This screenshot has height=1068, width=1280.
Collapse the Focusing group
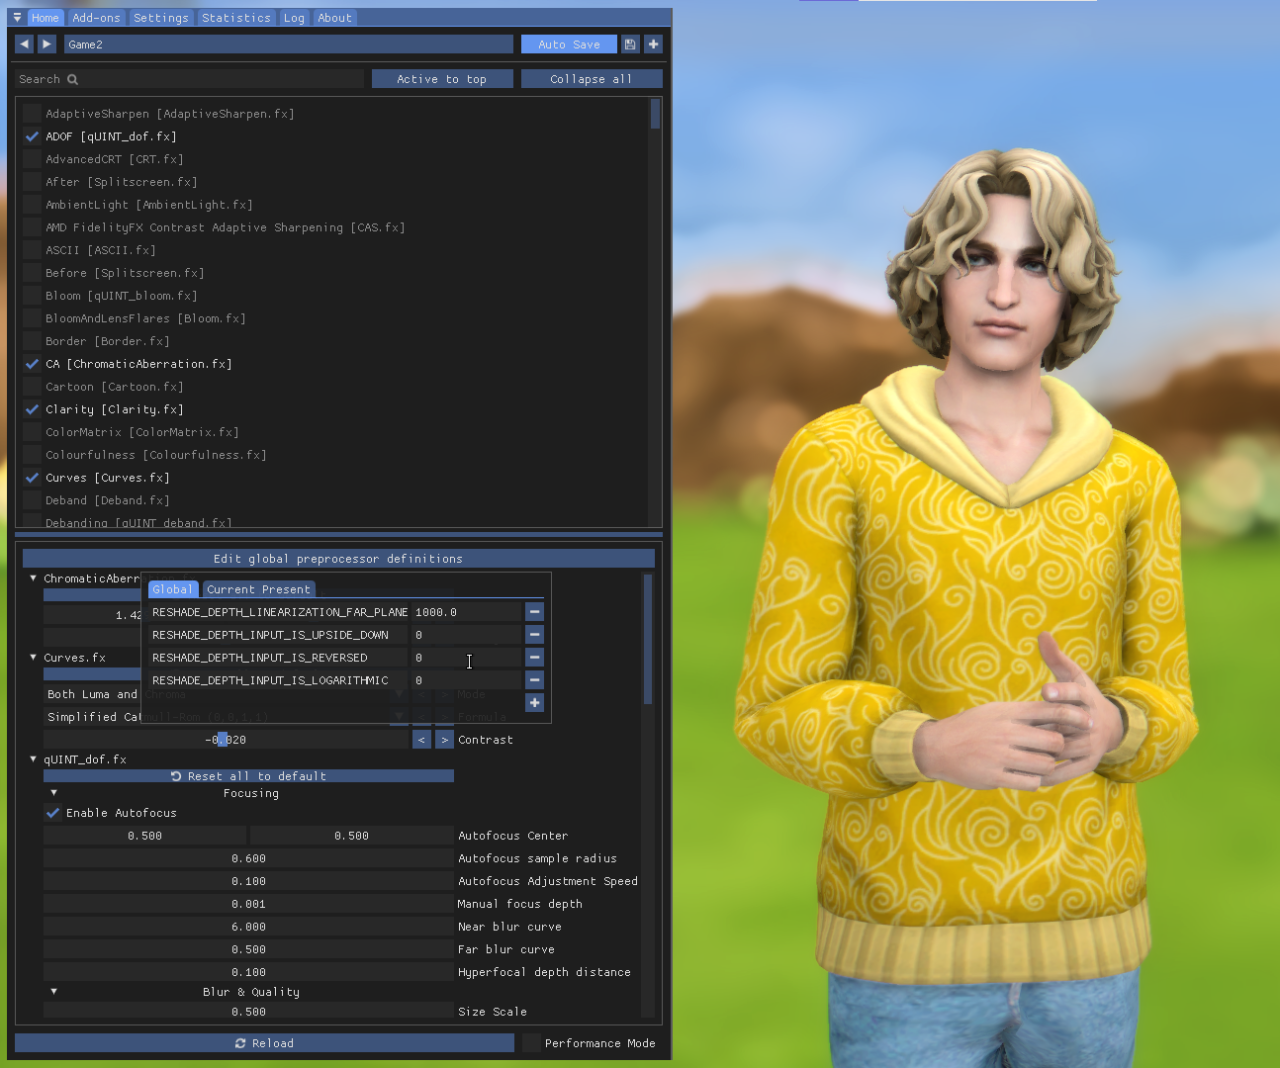pyautogui.click(x=54, y=793)
